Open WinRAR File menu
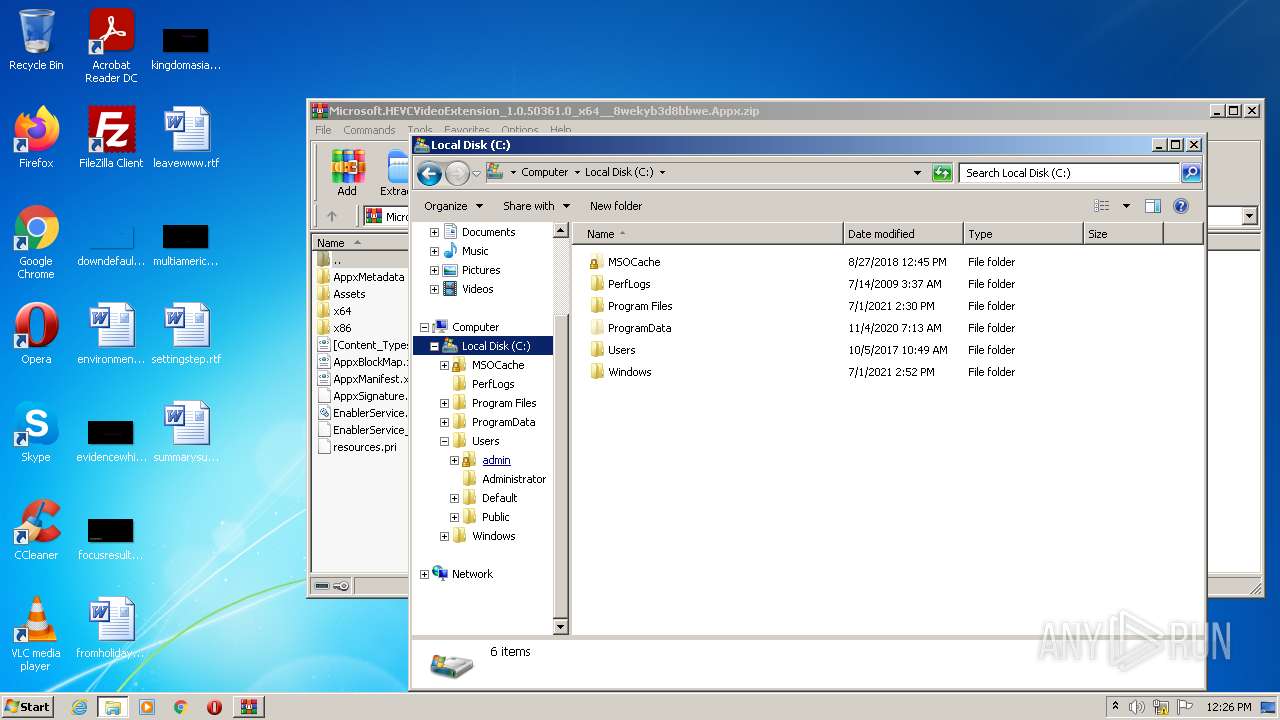This screenshot has height=720, width=1280. click(323, 130)
